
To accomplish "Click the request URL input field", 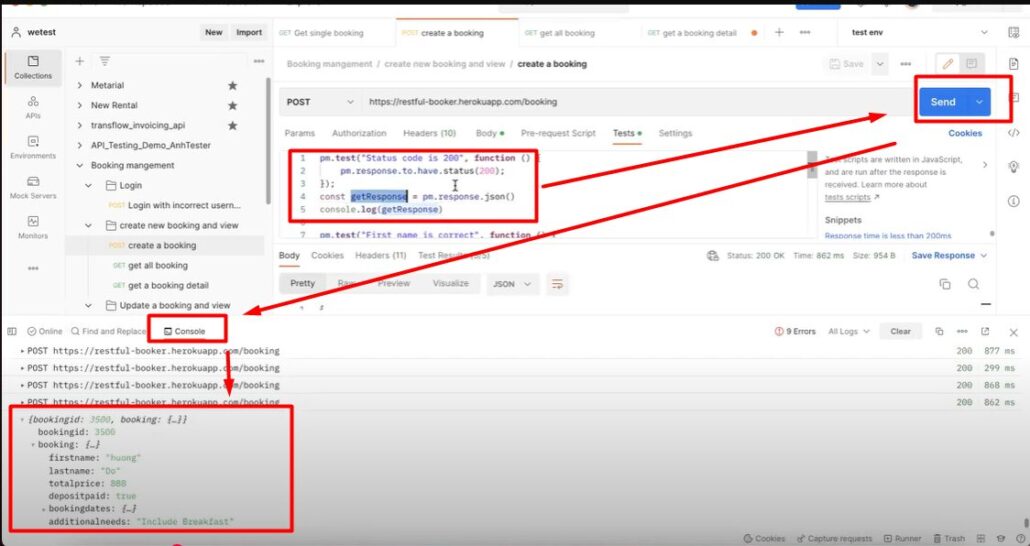I will pos(630,102).
